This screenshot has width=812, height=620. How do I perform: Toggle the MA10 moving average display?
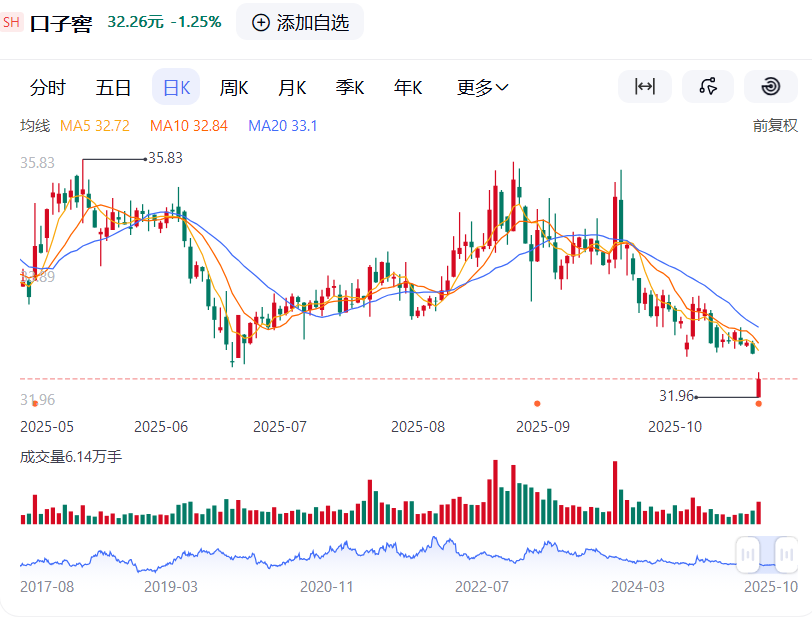(x=189, y=125)
